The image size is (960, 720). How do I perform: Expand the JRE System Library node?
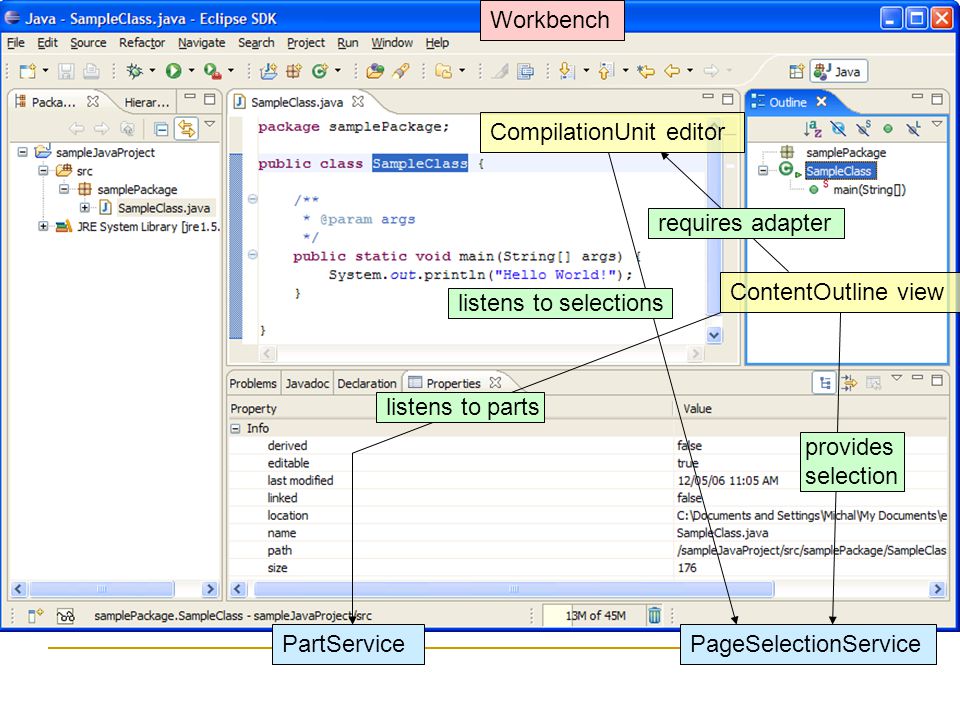43,226
